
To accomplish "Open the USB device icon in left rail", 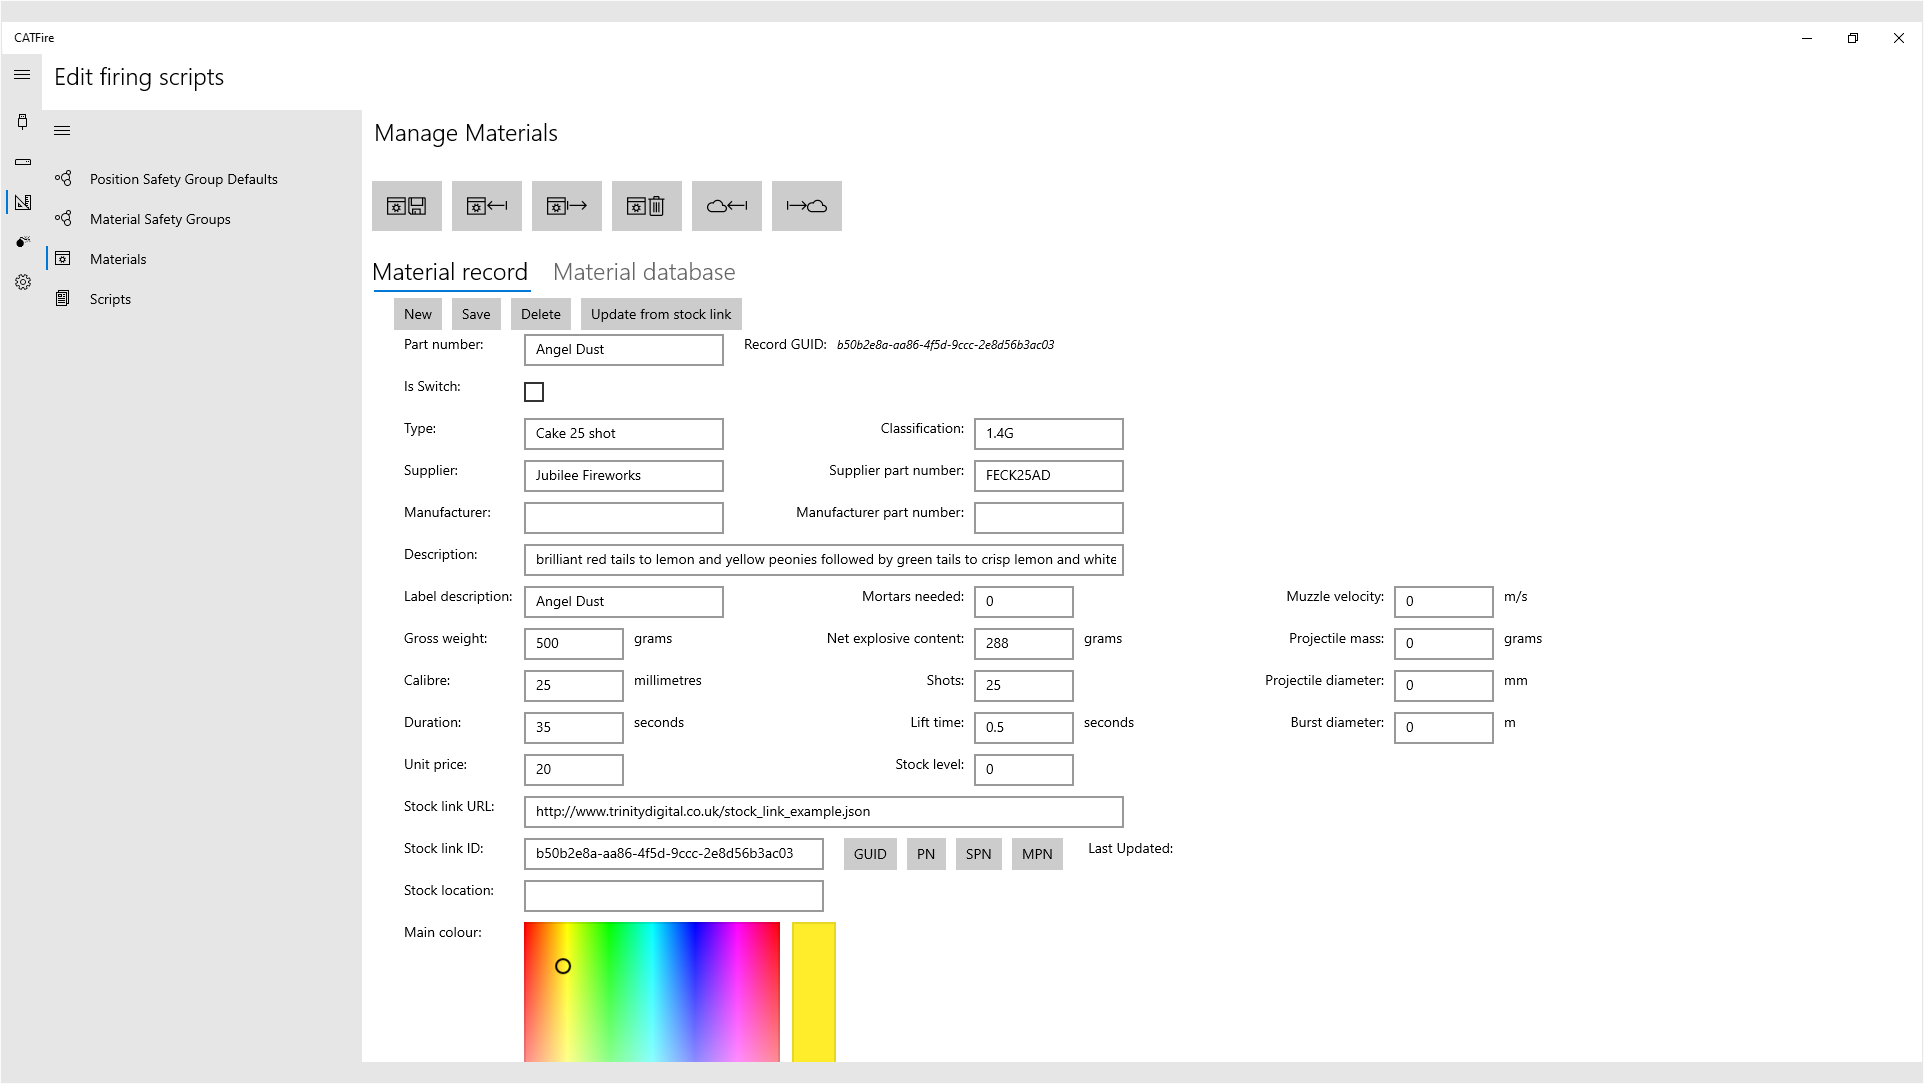I will coord(23,122).
